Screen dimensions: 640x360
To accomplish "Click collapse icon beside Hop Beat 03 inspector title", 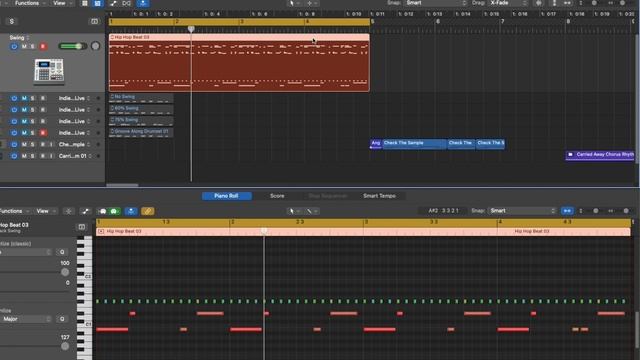I will pos(82,227).
